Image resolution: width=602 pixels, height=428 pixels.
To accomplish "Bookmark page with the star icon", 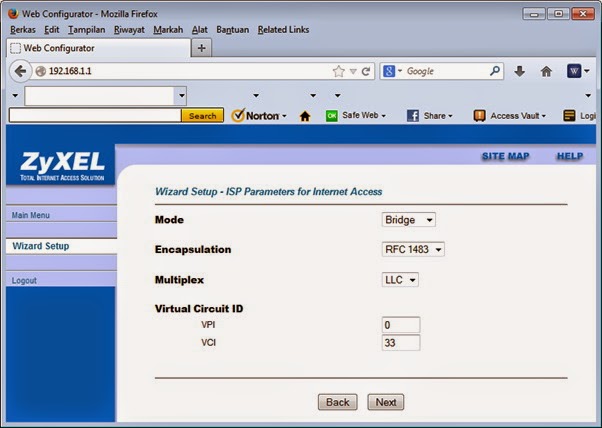I will 339,71.
